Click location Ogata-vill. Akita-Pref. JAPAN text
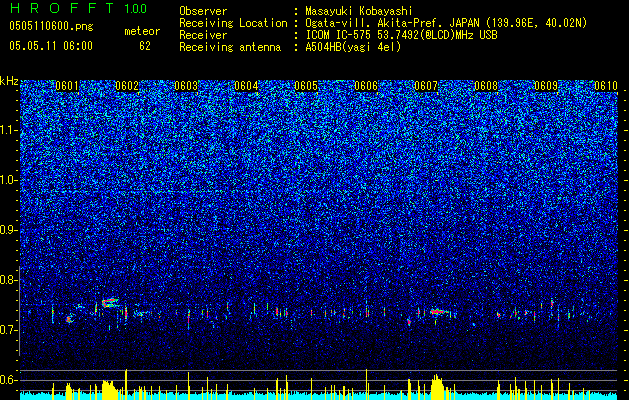Screen dimensions: 629x400 pos(391,23)
